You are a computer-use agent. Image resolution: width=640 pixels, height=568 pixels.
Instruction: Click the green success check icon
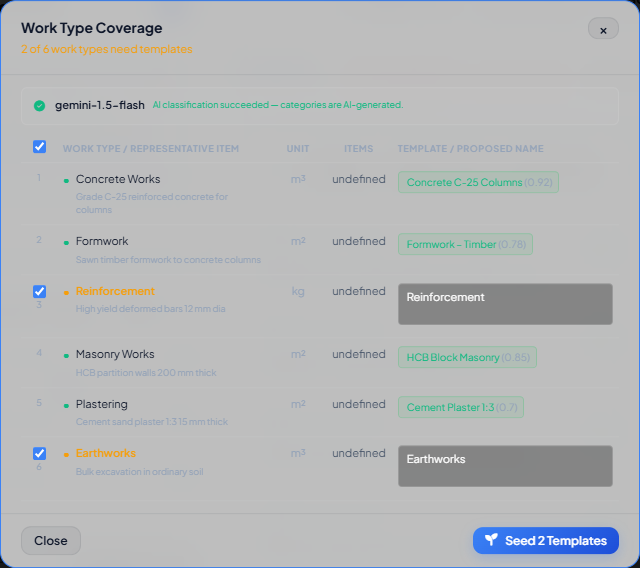(40, 106)
